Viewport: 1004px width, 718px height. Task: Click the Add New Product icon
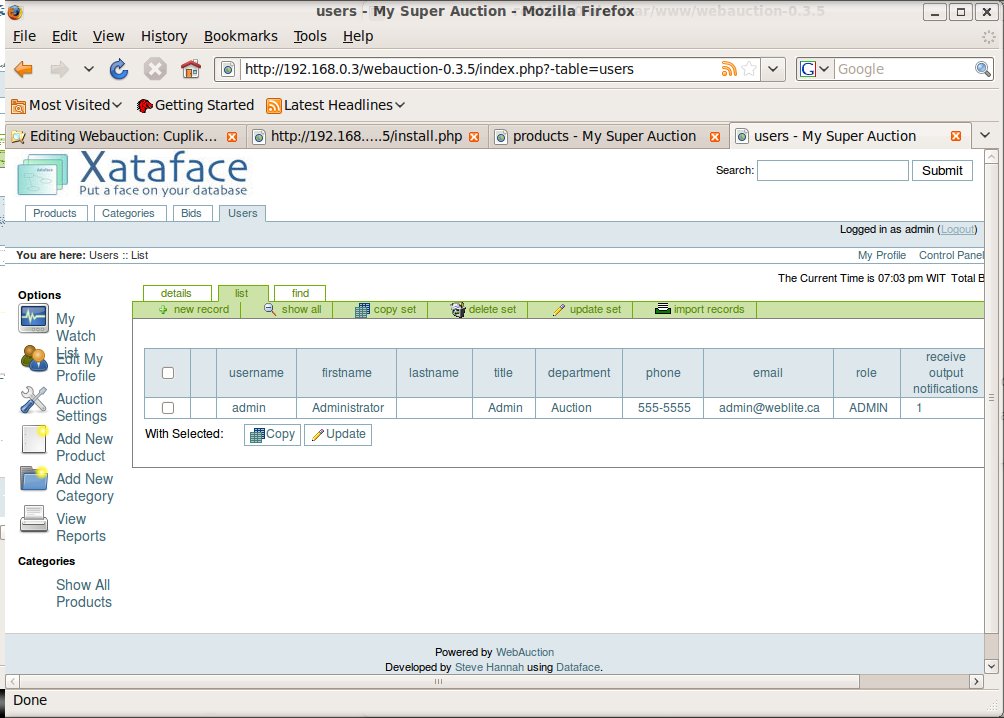point(33,440)
